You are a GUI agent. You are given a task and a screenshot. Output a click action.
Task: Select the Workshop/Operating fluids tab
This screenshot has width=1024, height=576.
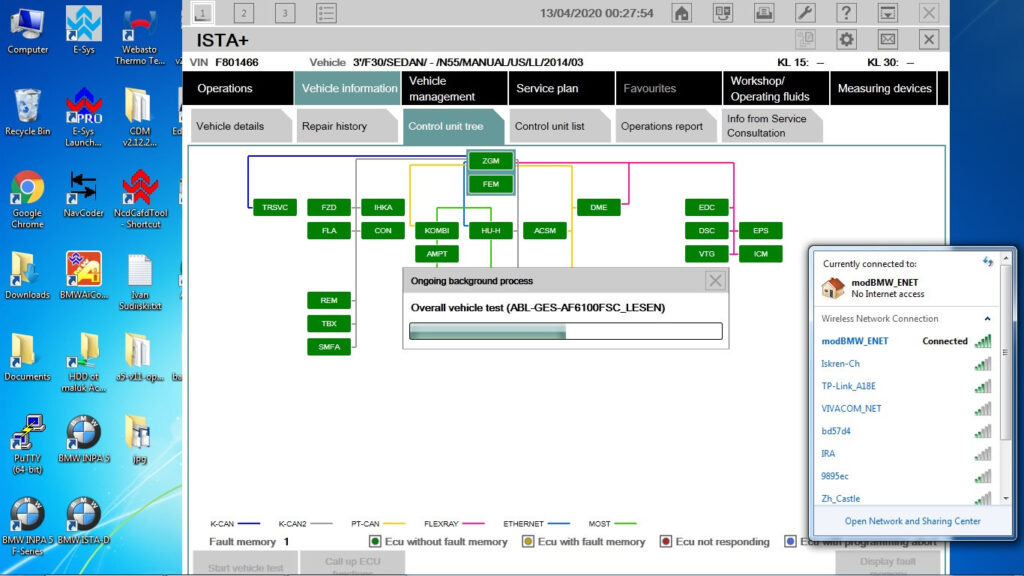coord(776,88)
